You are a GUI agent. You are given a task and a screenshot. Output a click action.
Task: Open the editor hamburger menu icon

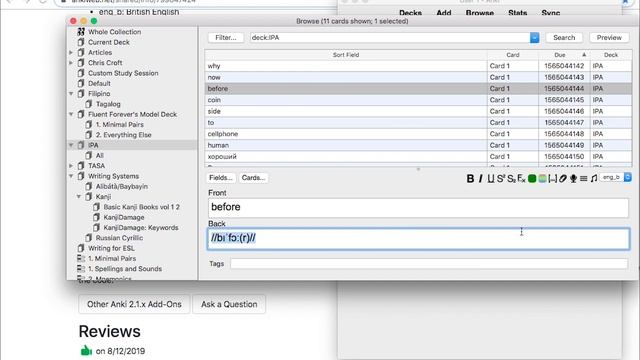coord(584,178)
